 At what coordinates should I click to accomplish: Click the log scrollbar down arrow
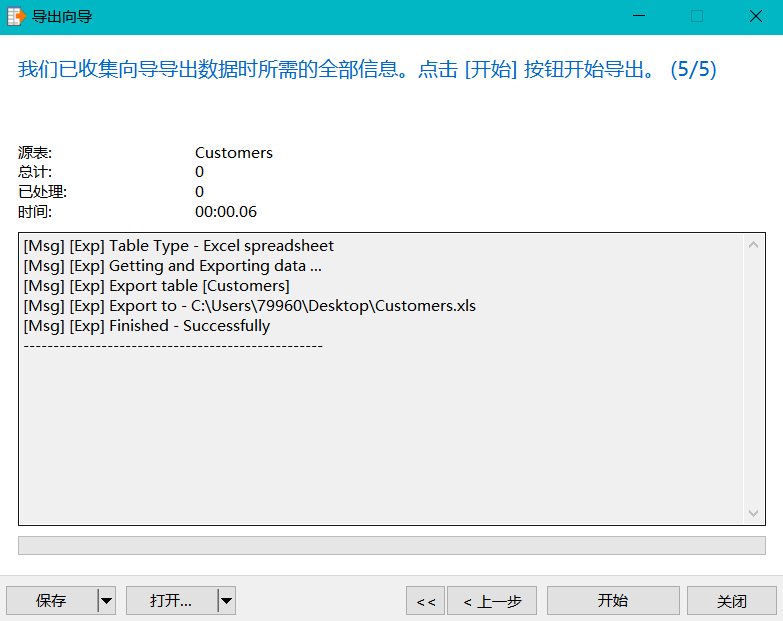click(754, 513)
